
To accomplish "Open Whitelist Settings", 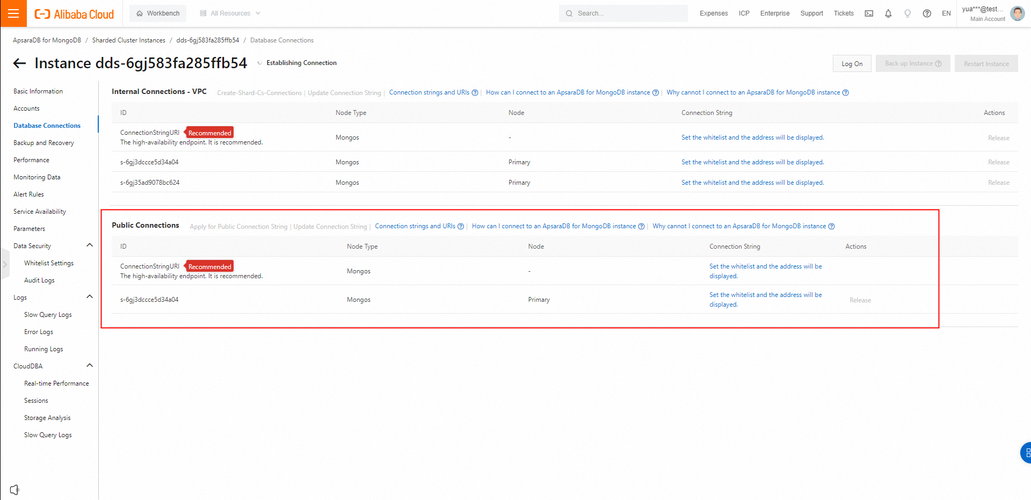I will [49, 263].
